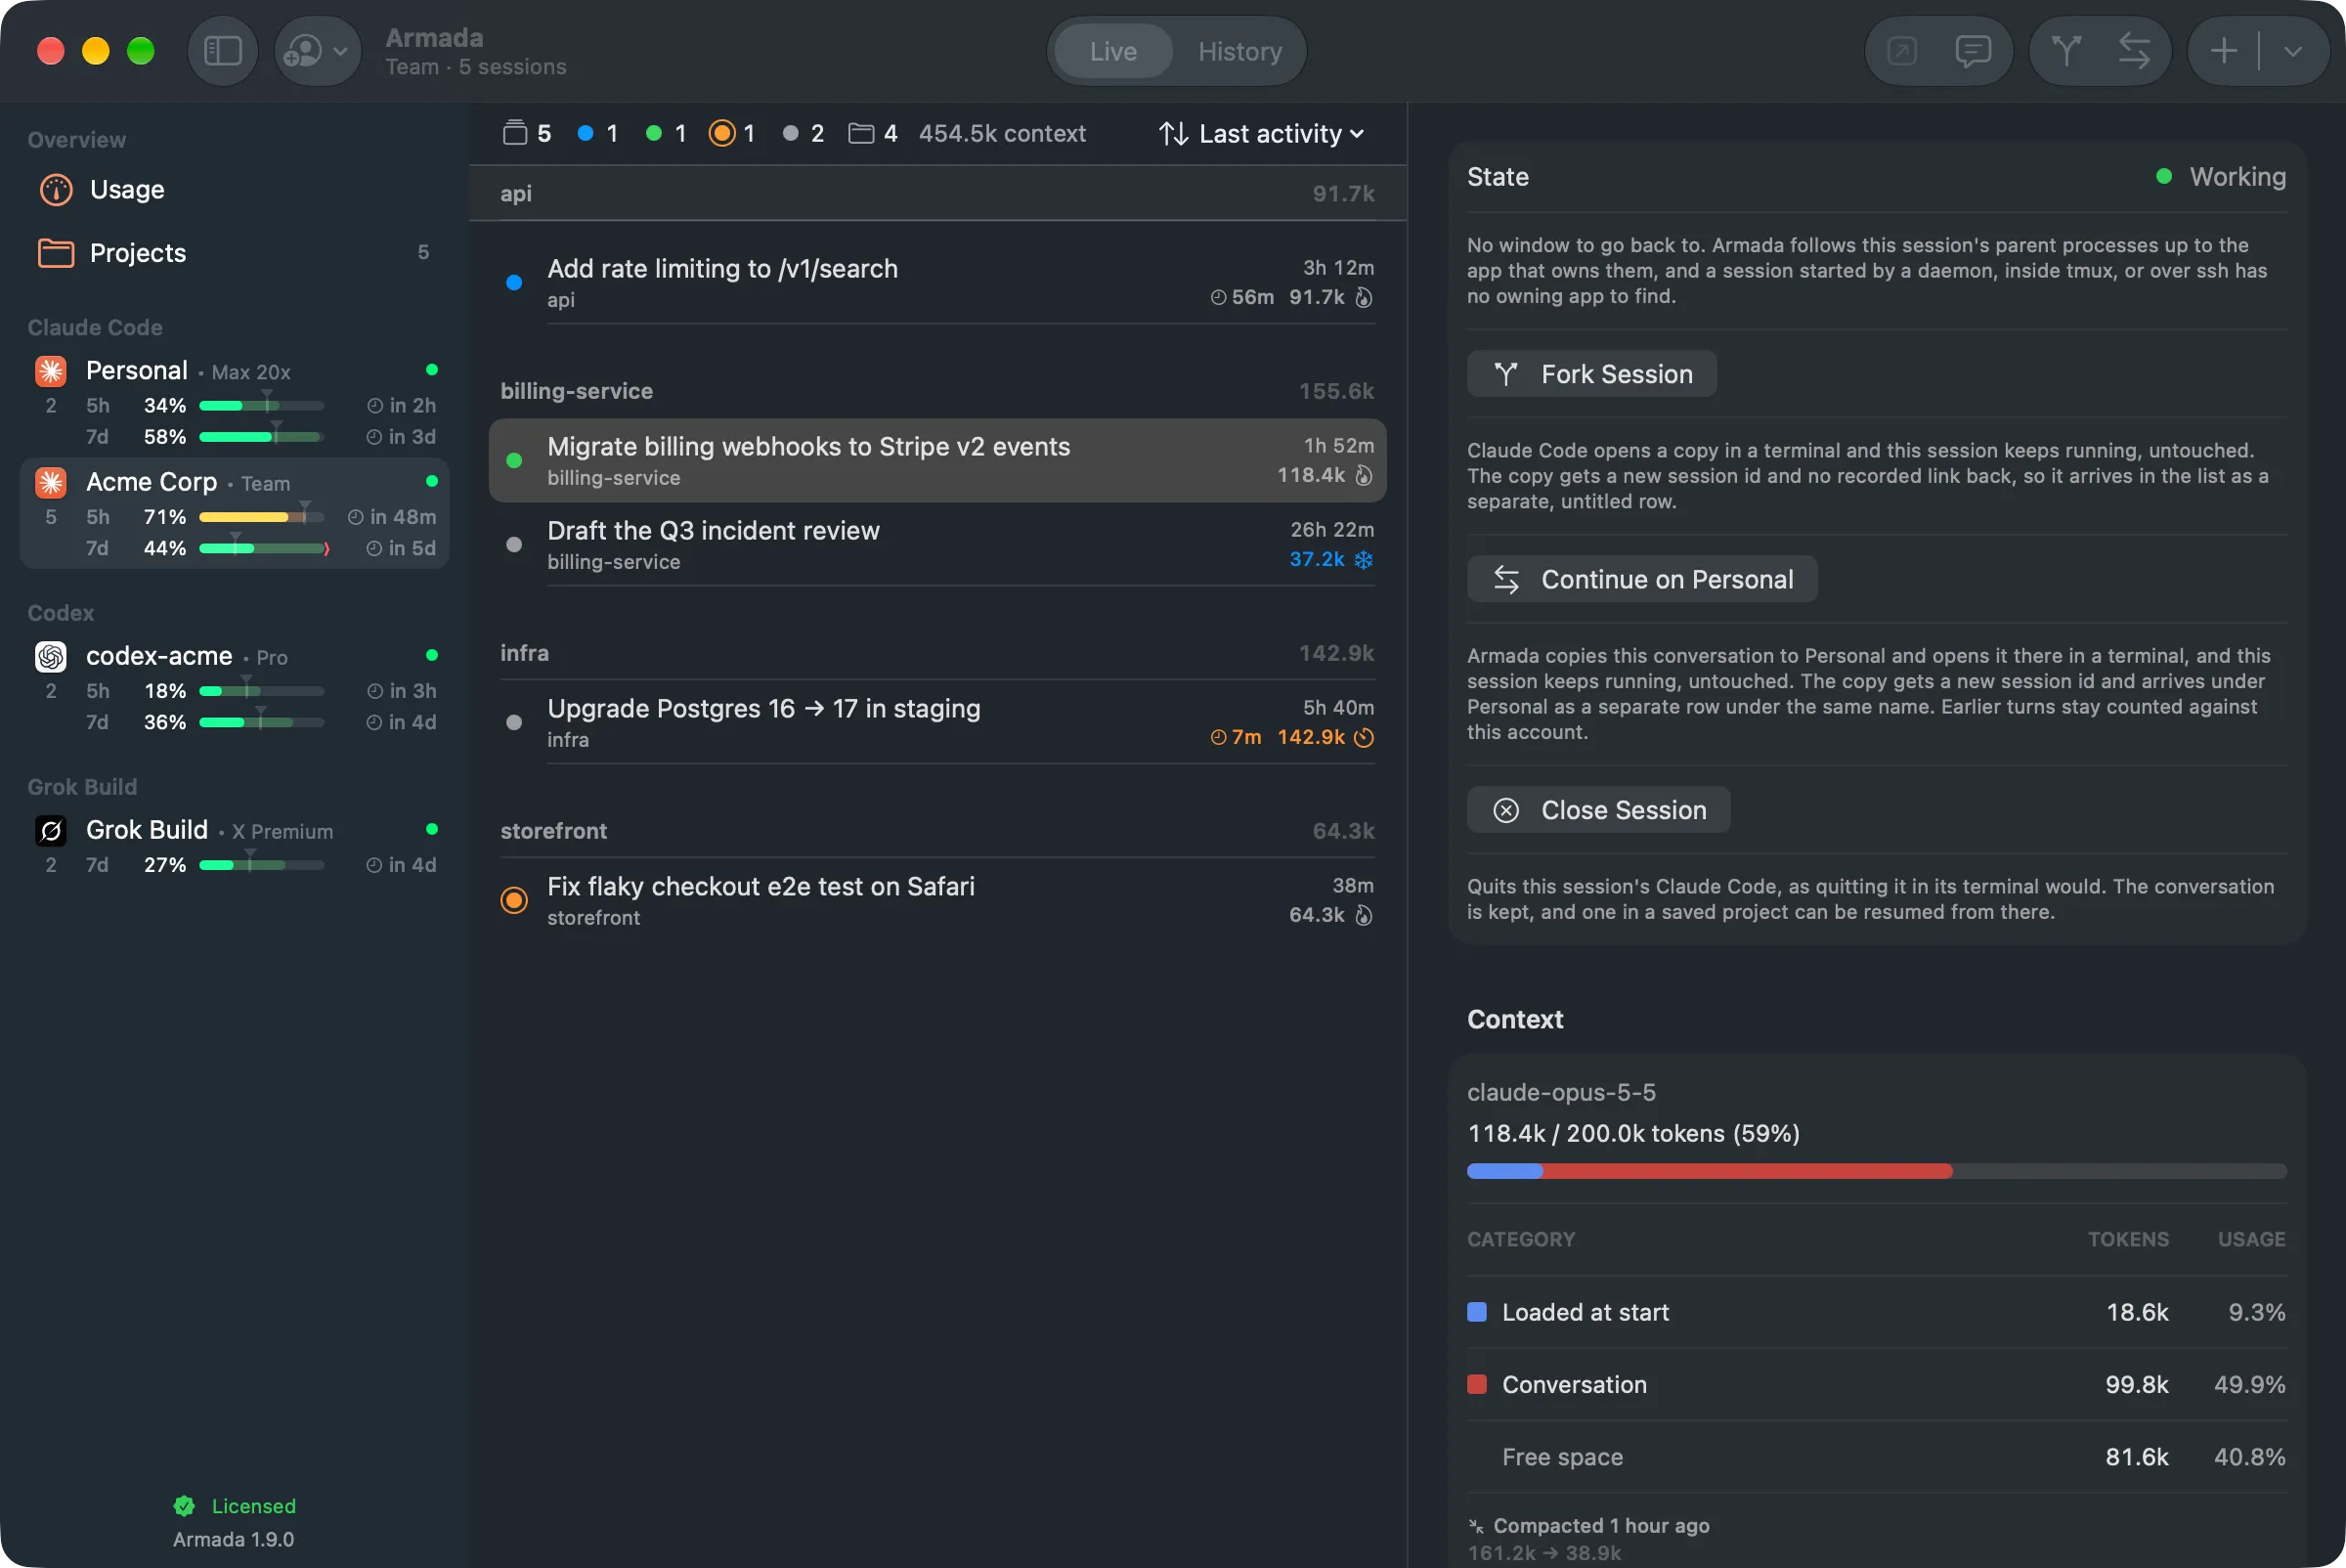Open Fix flaky checkout e2e test on Safari
The image size is (2346, 1568).
937,901
